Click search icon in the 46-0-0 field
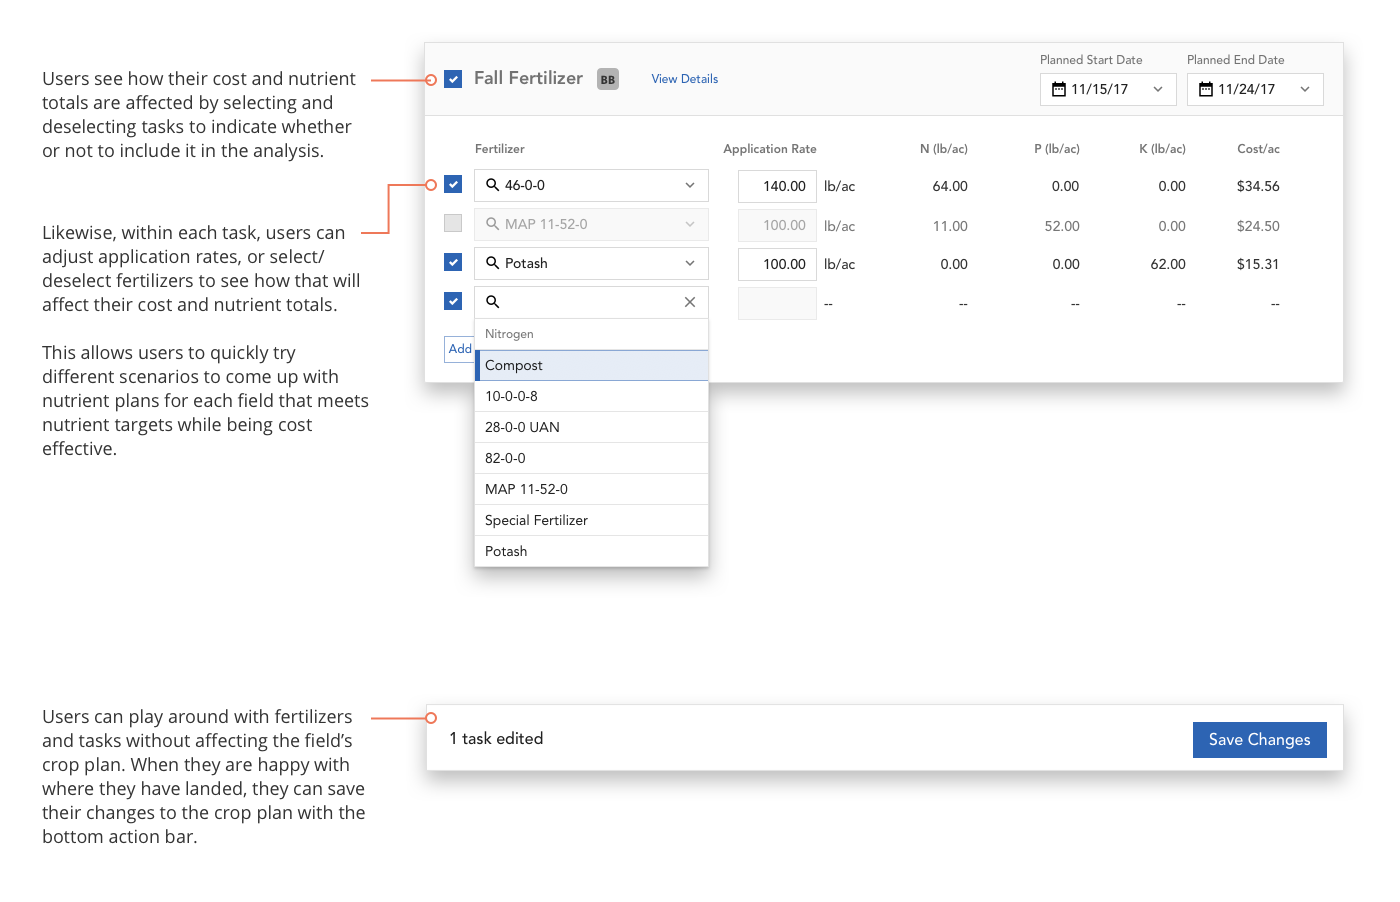Image resolution: width=1400 pixels, height=902 pixels. pos(492,185)
